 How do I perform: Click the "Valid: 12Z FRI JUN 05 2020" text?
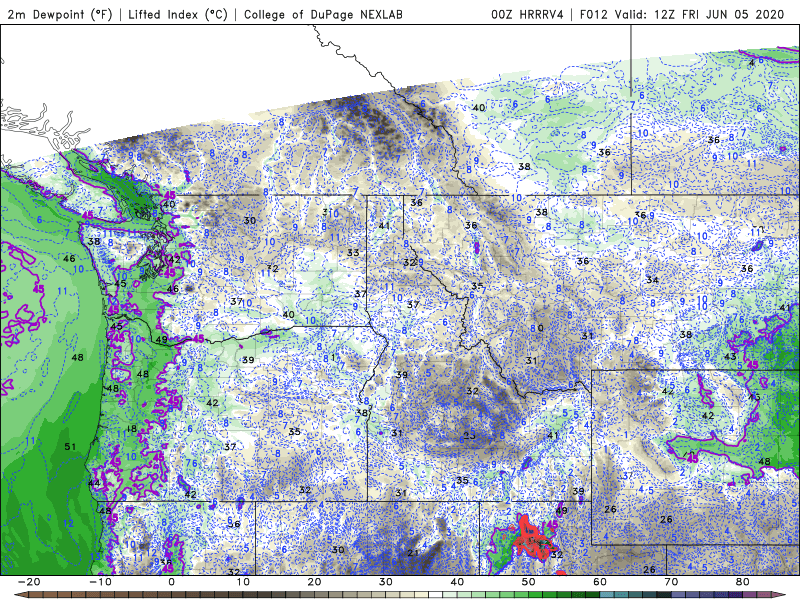[x=699, y=14]
